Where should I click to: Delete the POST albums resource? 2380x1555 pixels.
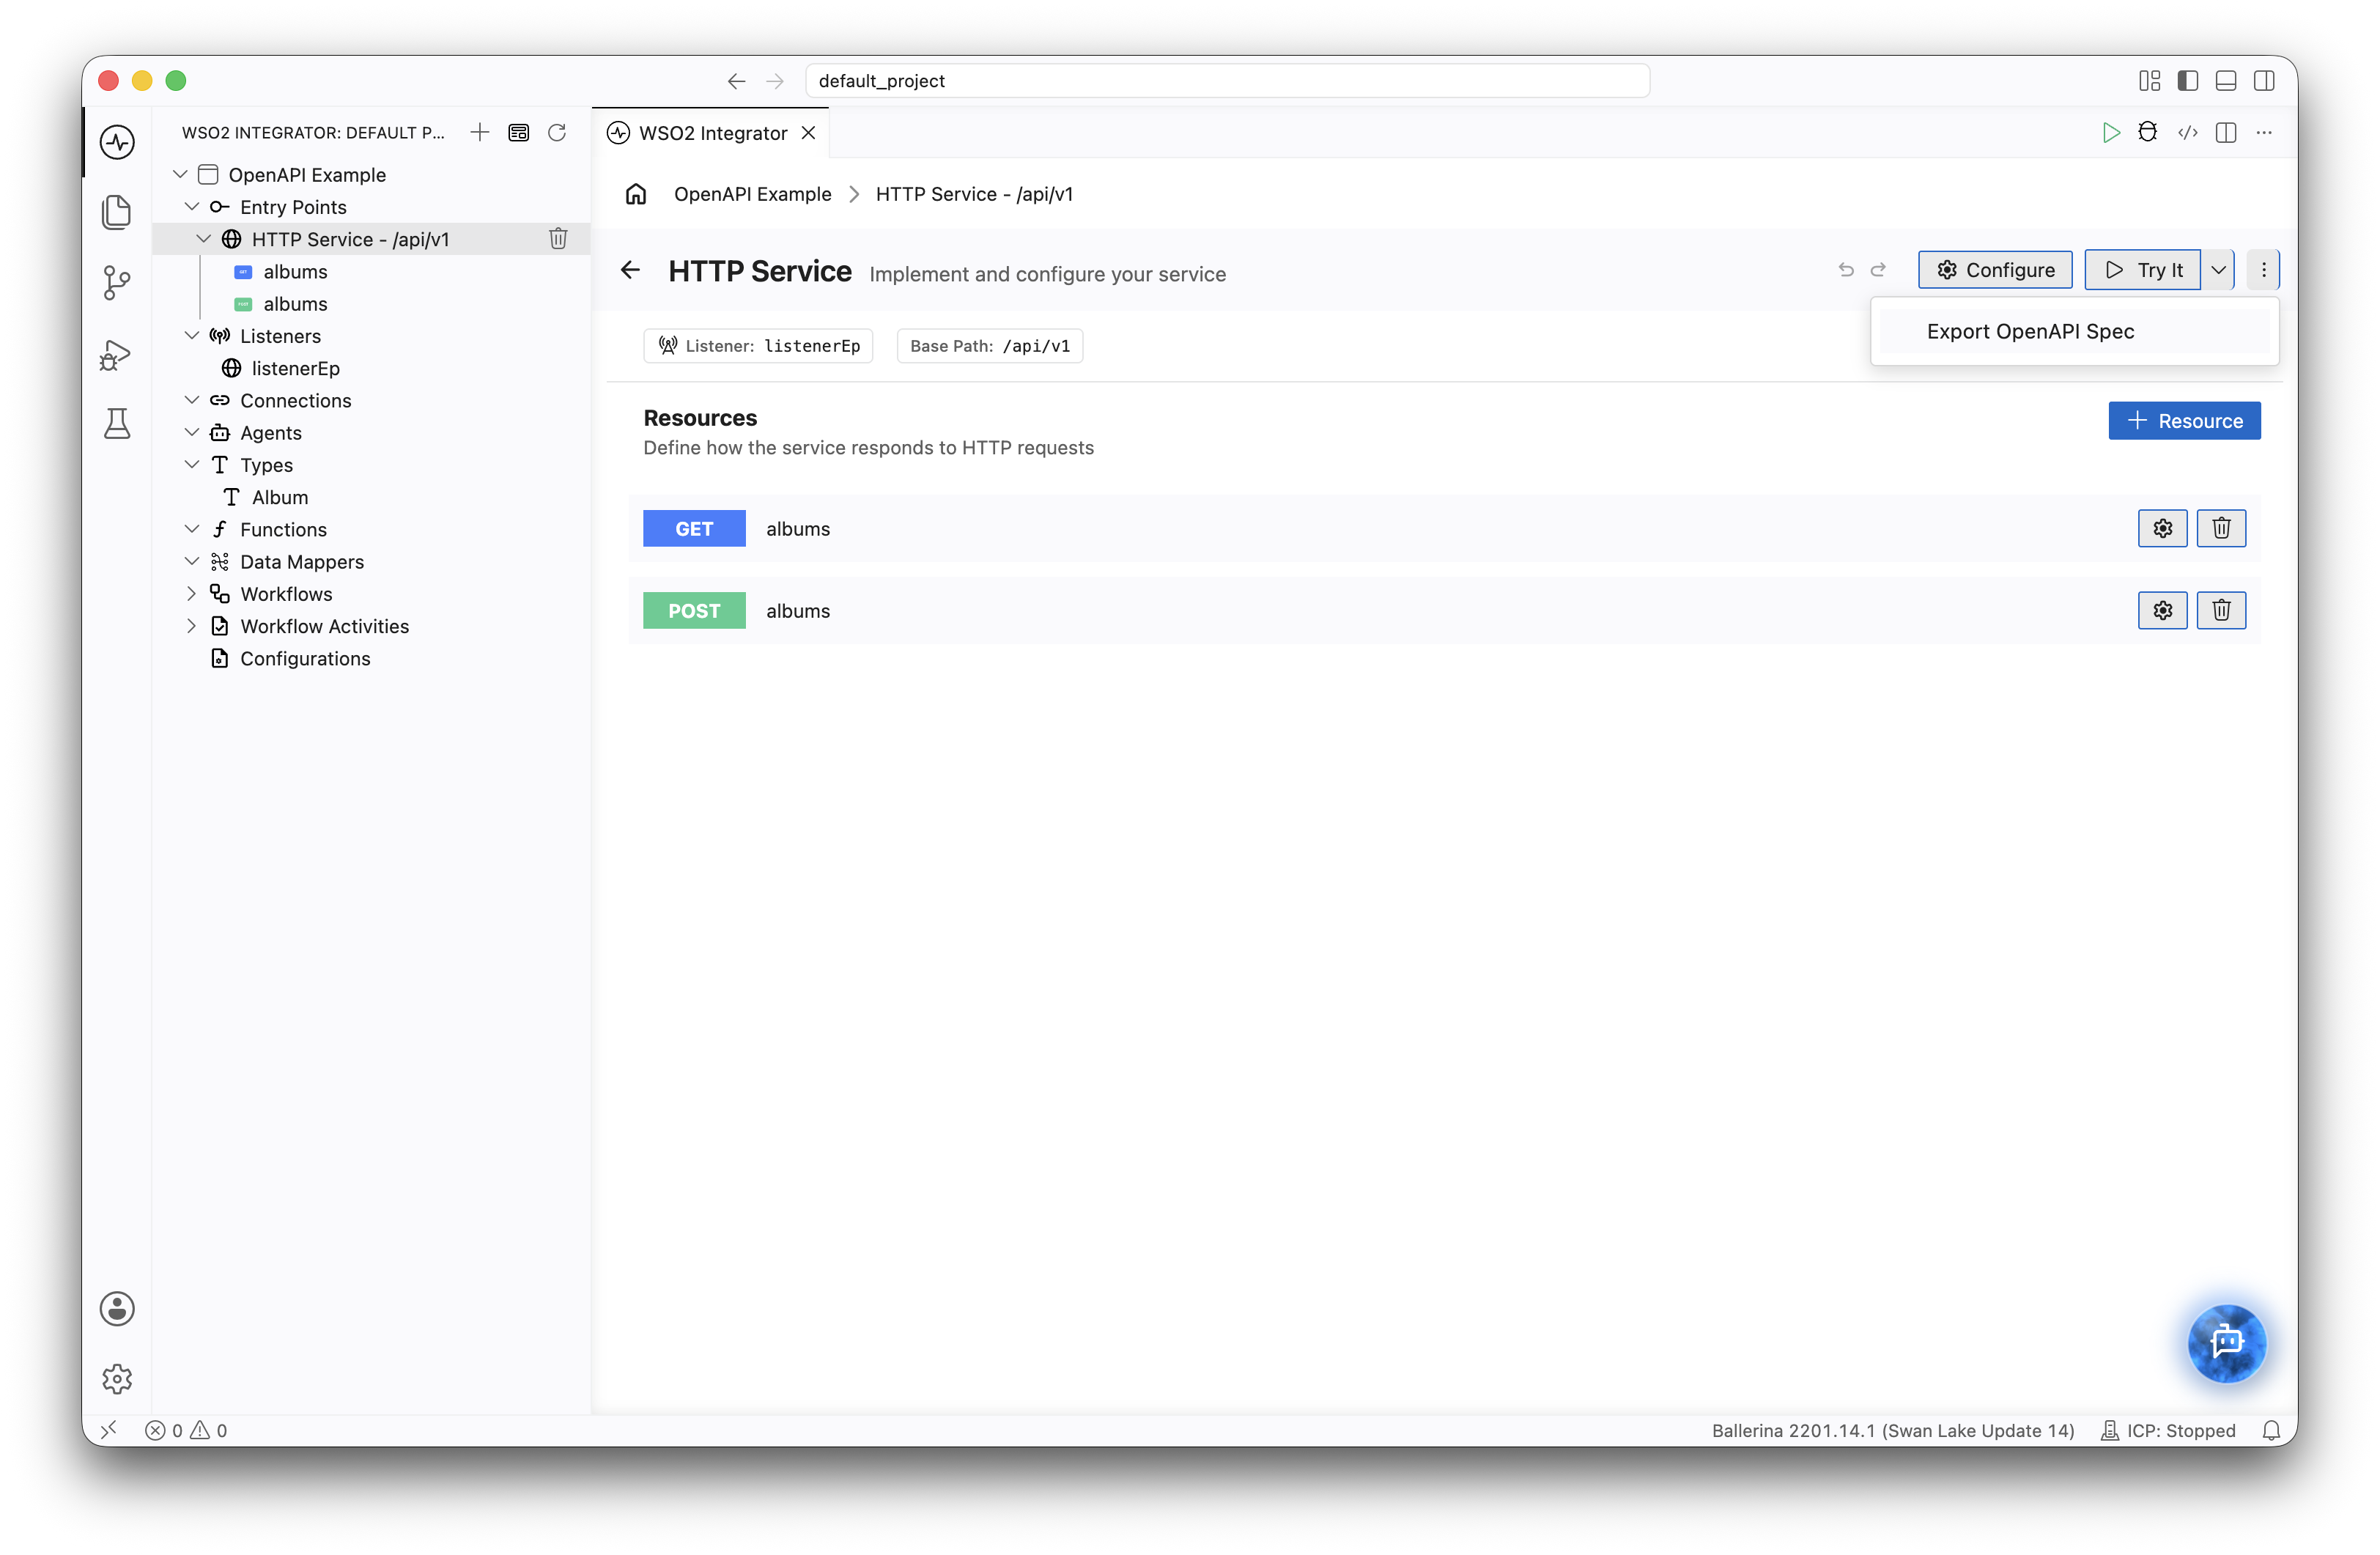tap(2221, 610)
